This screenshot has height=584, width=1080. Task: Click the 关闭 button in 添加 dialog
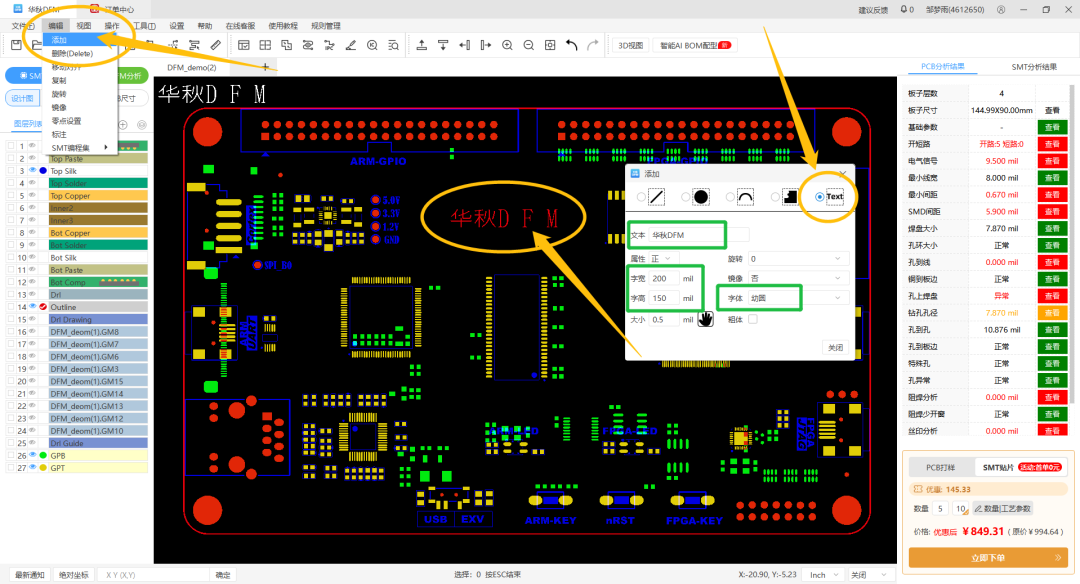click(x=835, y=347)
